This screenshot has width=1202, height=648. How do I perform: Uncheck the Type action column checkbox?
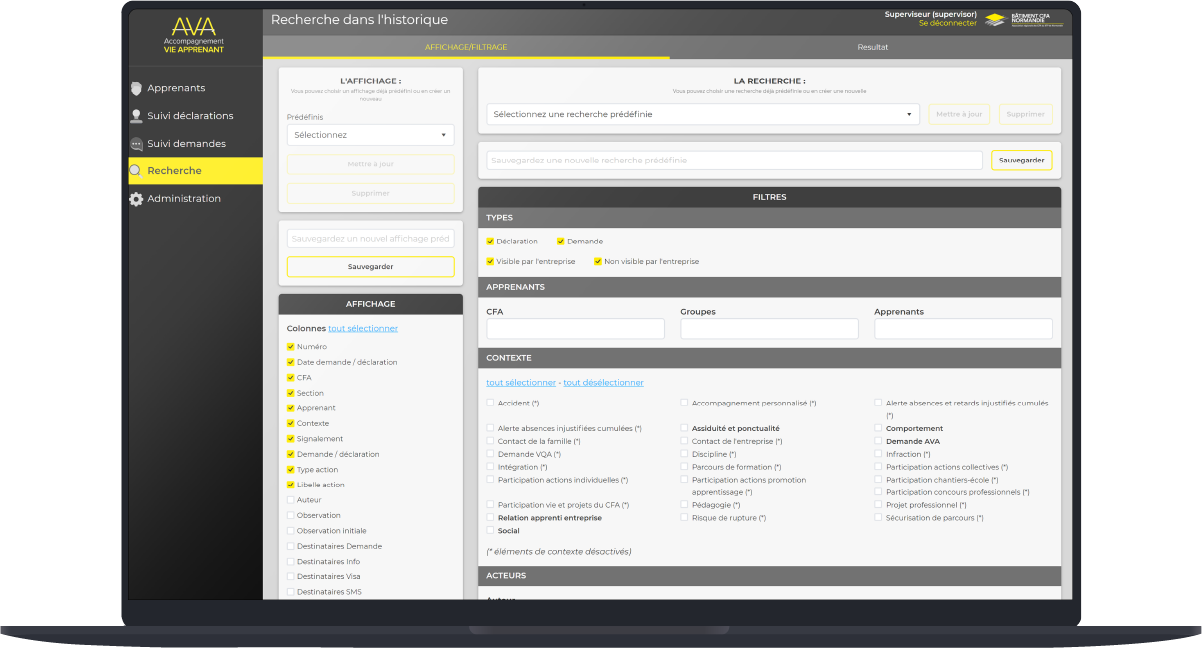pos(290,470)
